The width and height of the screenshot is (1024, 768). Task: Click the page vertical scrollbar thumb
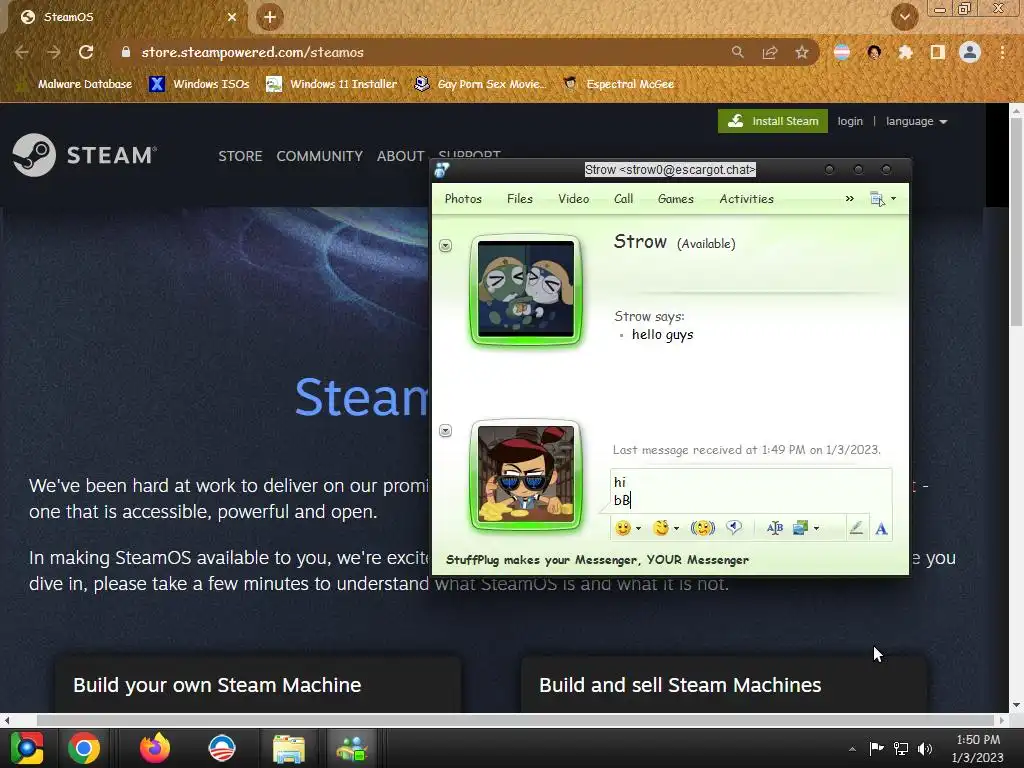1016,222
